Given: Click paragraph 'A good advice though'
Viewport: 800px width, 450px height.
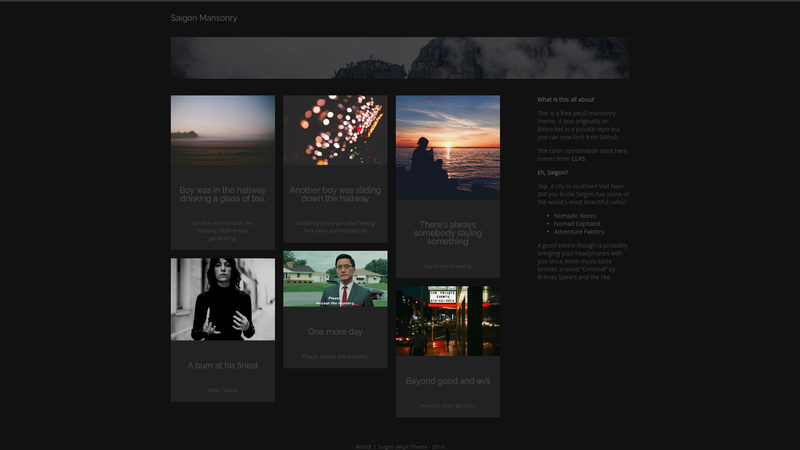Looking at the screenshot, I should 583,261.
